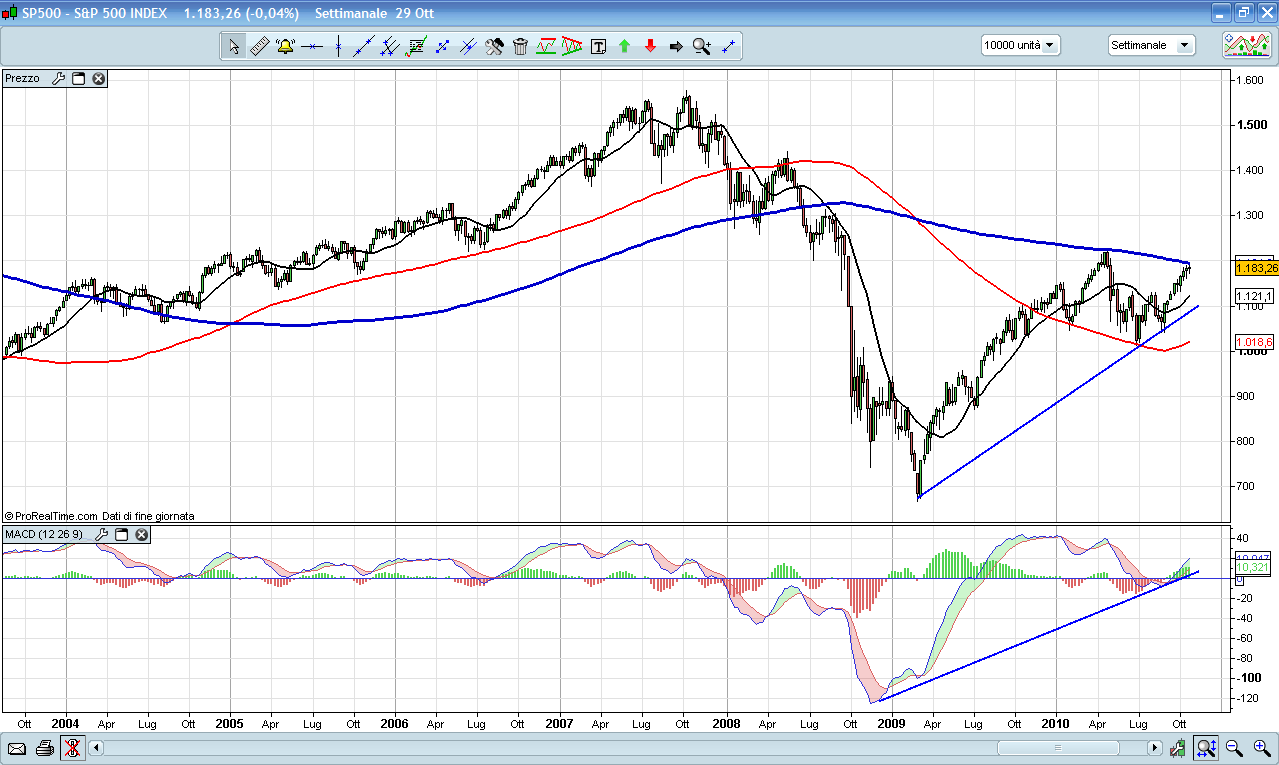Toggle the auto-fit zoom magnifier button

coord(1207,747)
